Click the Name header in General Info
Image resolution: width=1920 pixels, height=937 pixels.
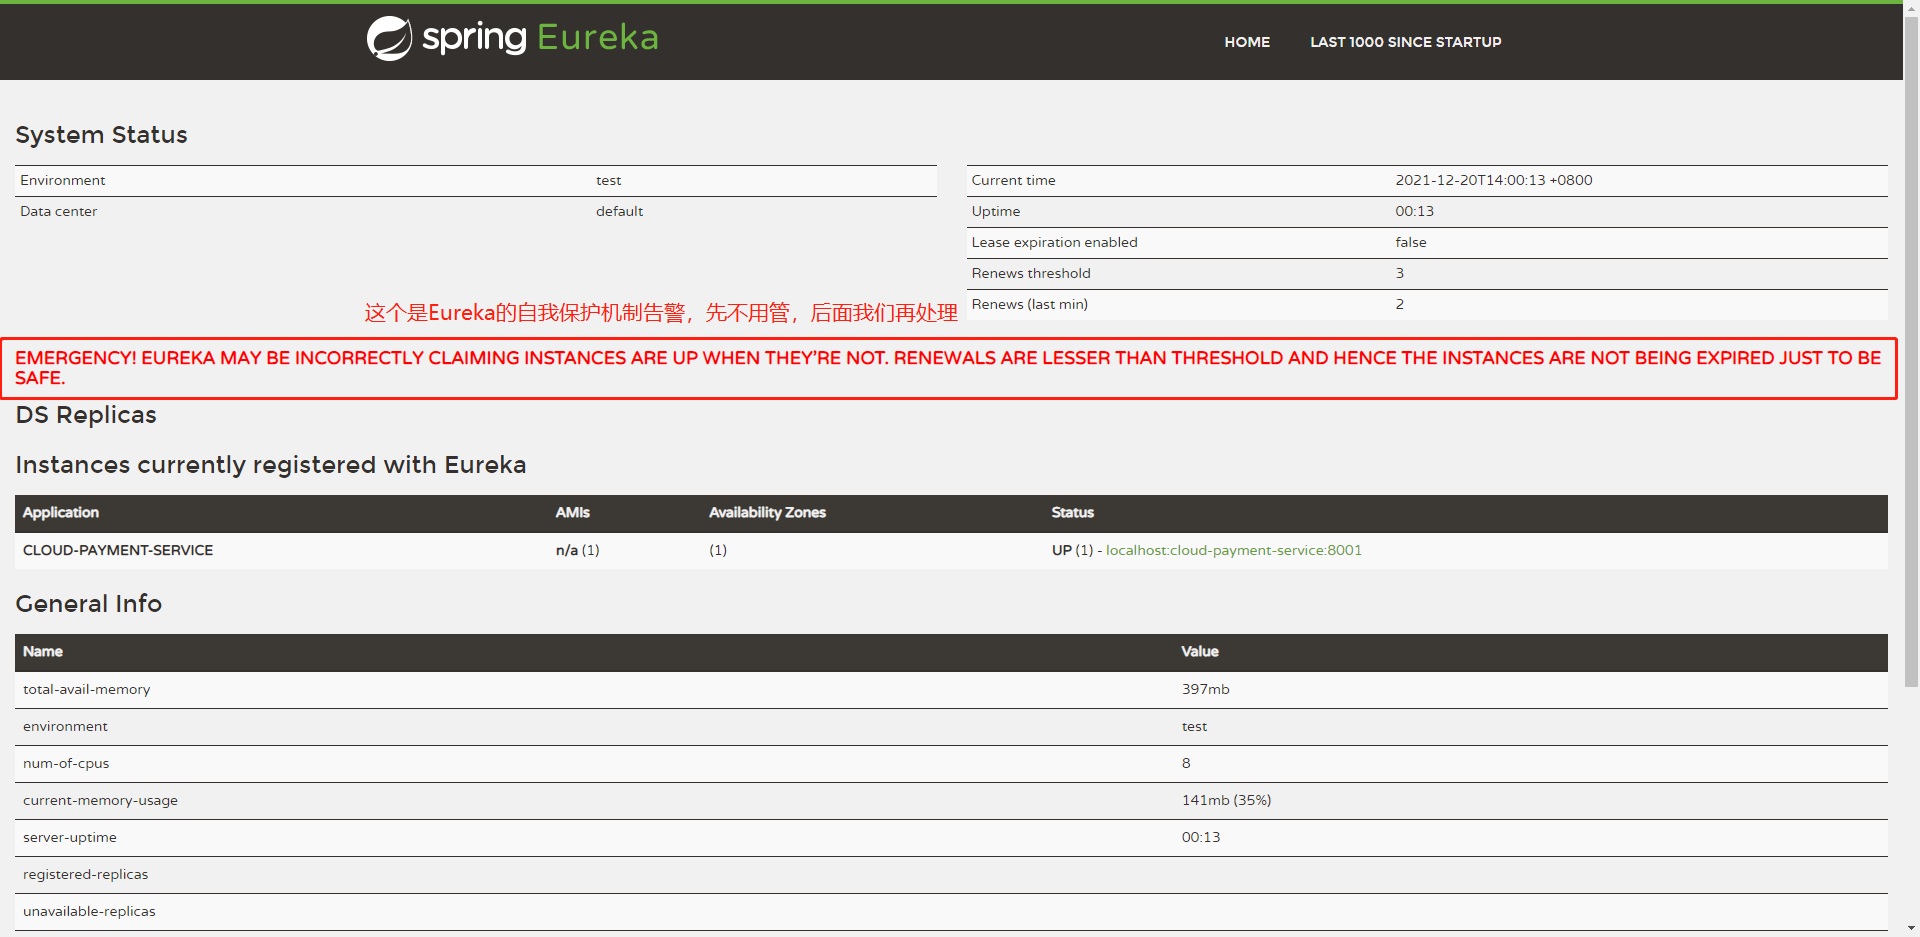pos(43,651)
